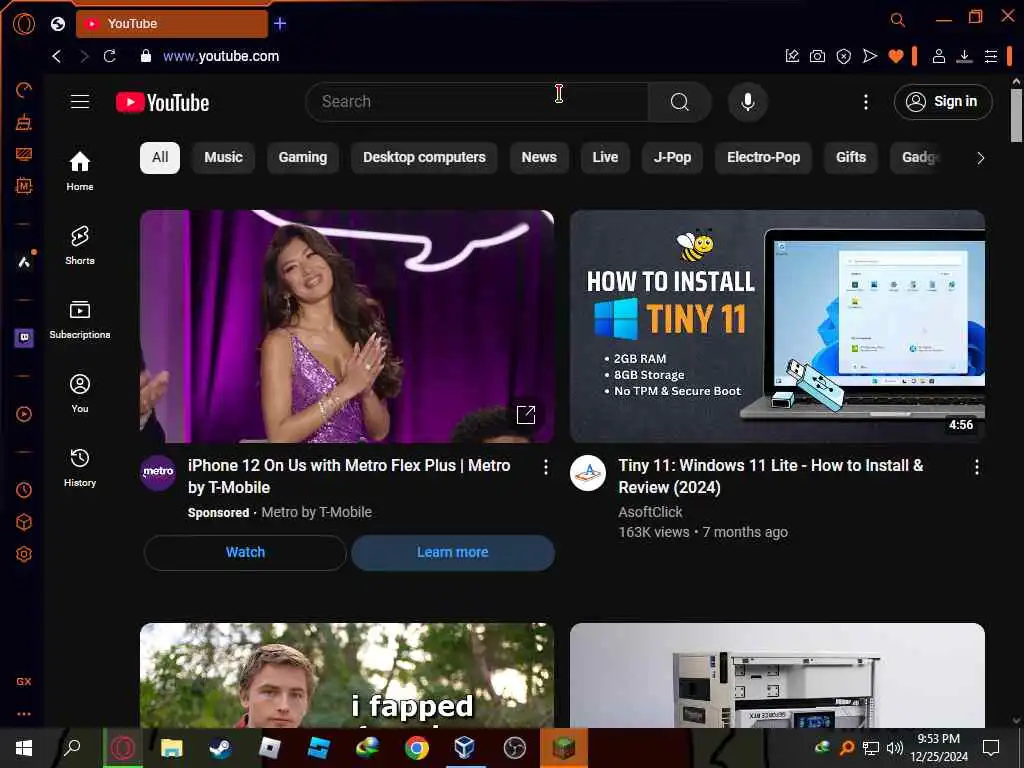The height and width of the screenshot is (768, 1024).
Task: Open the Opera GX main menu logo
Action: click(24, 24)
